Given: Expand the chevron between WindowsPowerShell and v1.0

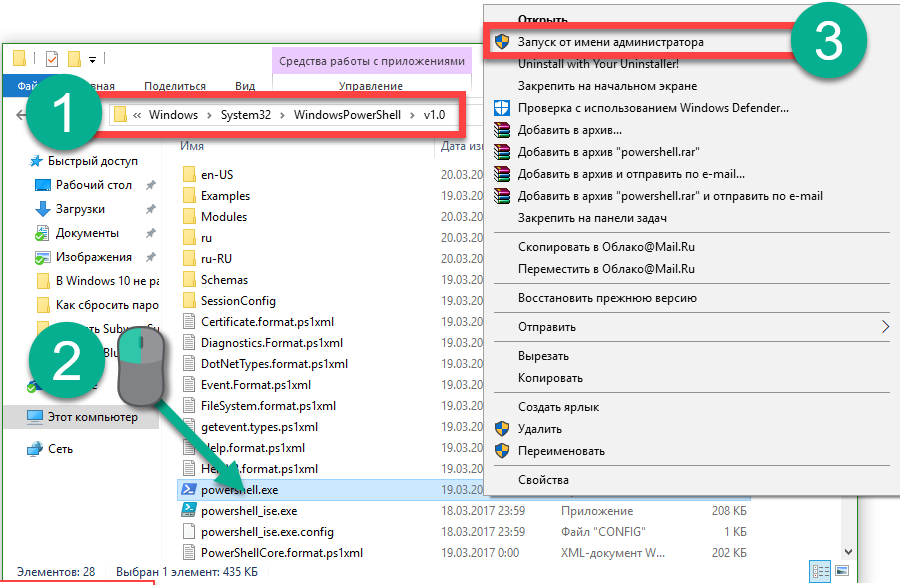Looking at the screenshot, I should coord(413,115).
